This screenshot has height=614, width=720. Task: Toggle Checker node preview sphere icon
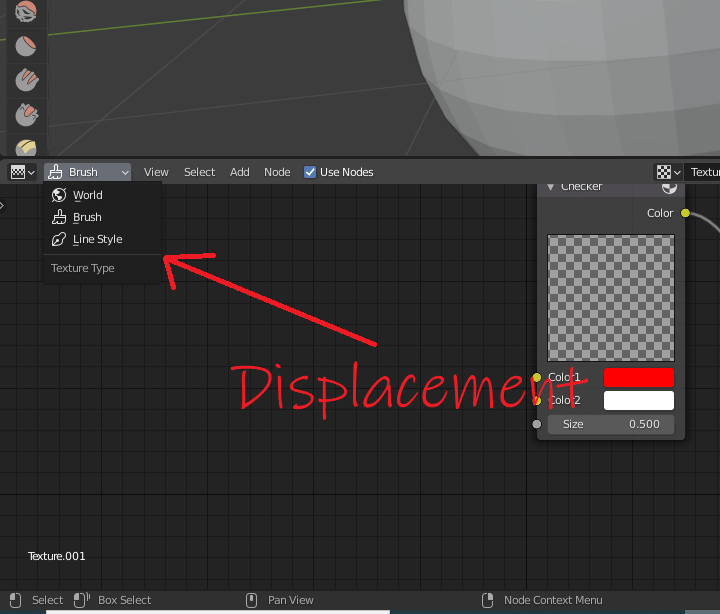tap(669, 187)
